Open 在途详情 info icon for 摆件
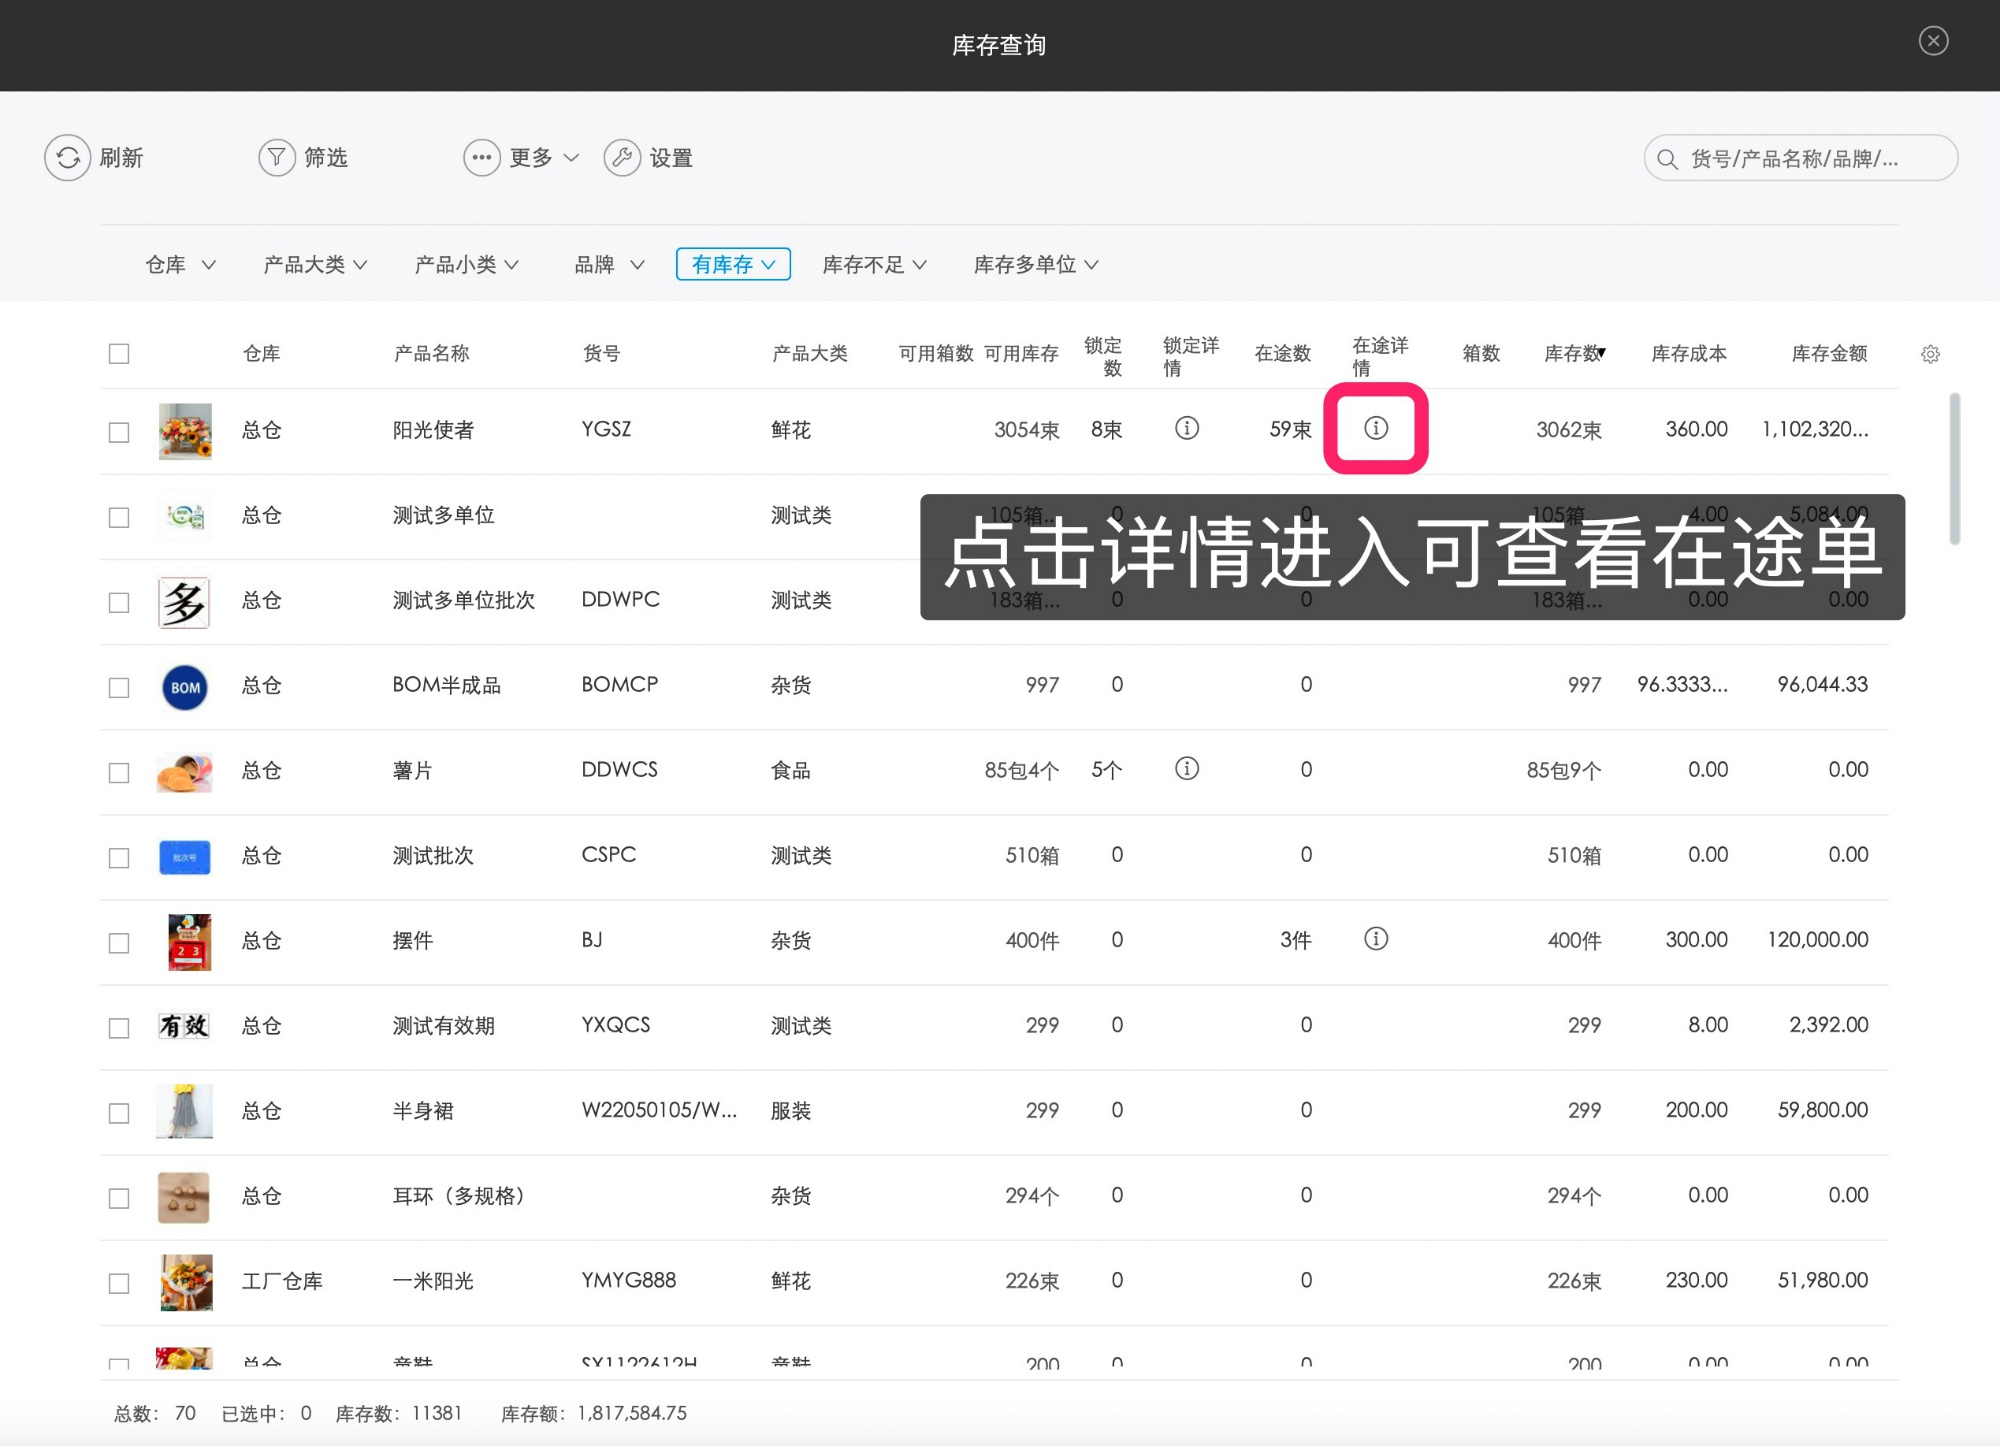This screenshot has height=1446, width=2000. point(1376,938)
